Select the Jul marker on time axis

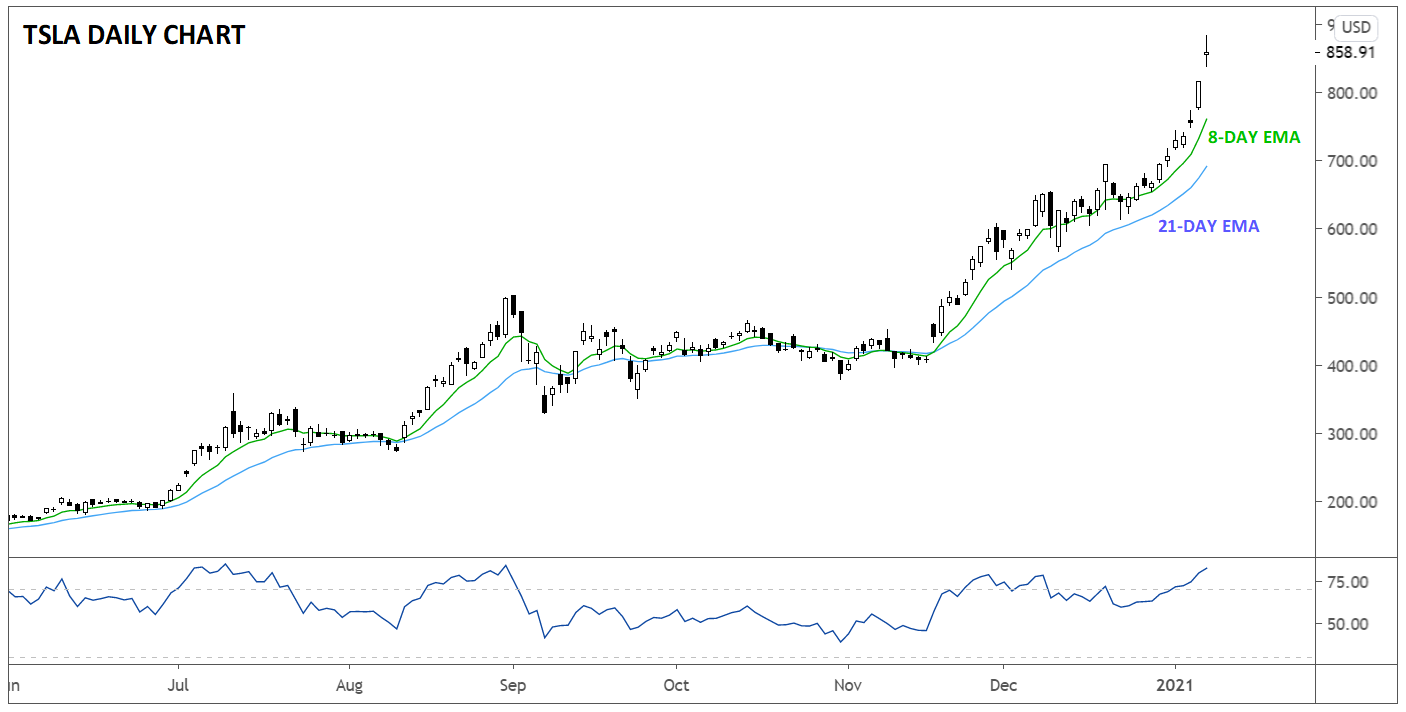(x=178, y=686)
